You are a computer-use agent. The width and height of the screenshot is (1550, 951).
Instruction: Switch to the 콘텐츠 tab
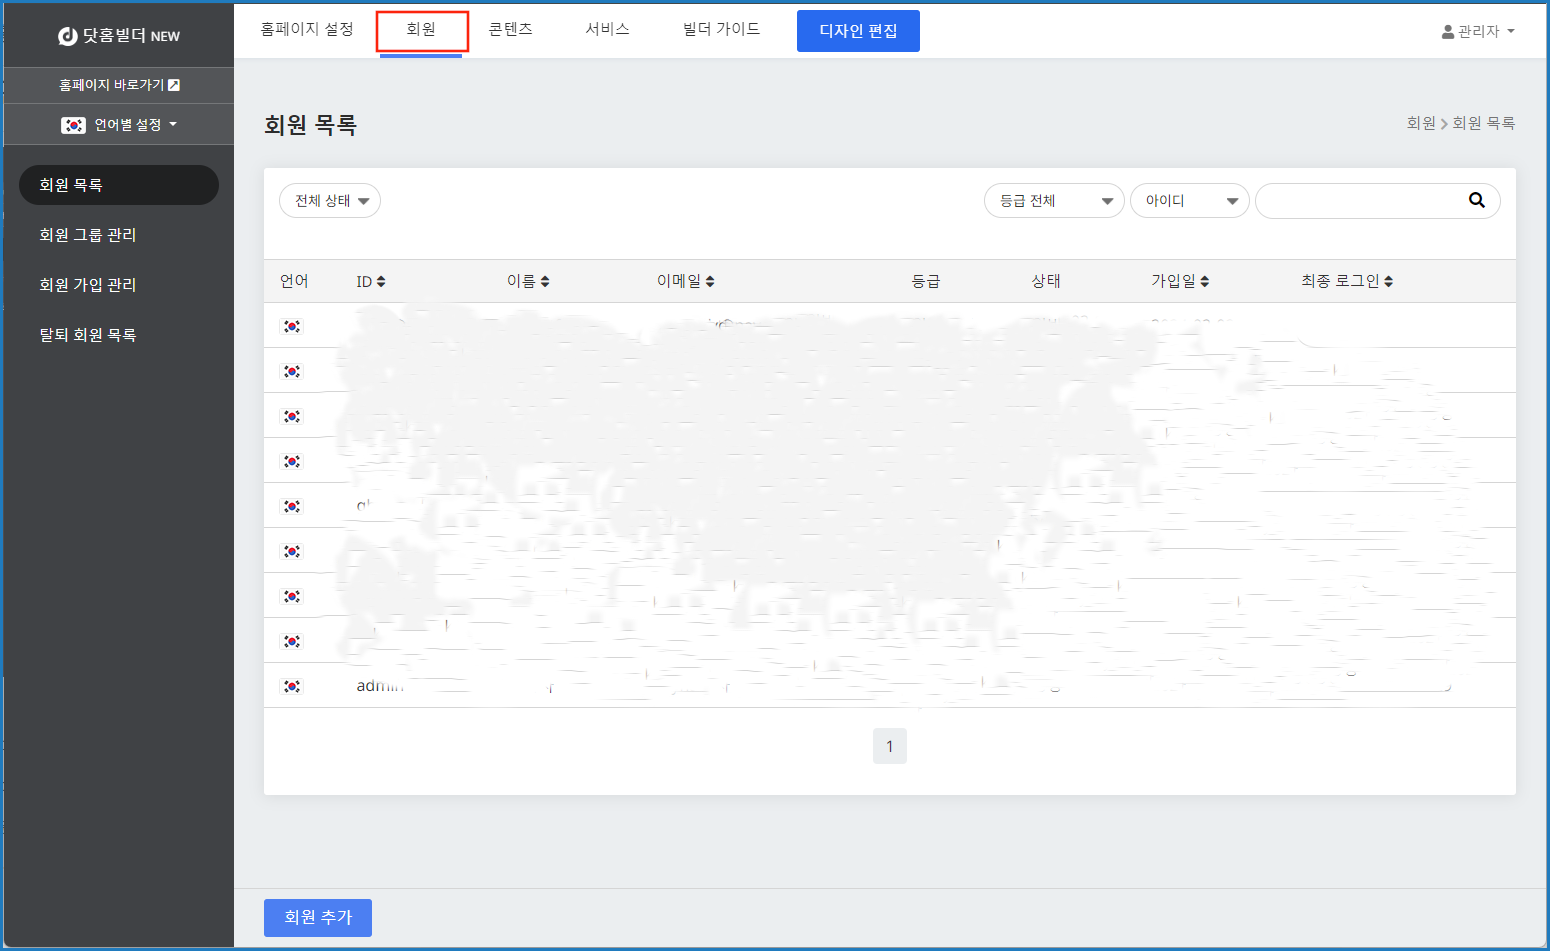click(510, 30)
